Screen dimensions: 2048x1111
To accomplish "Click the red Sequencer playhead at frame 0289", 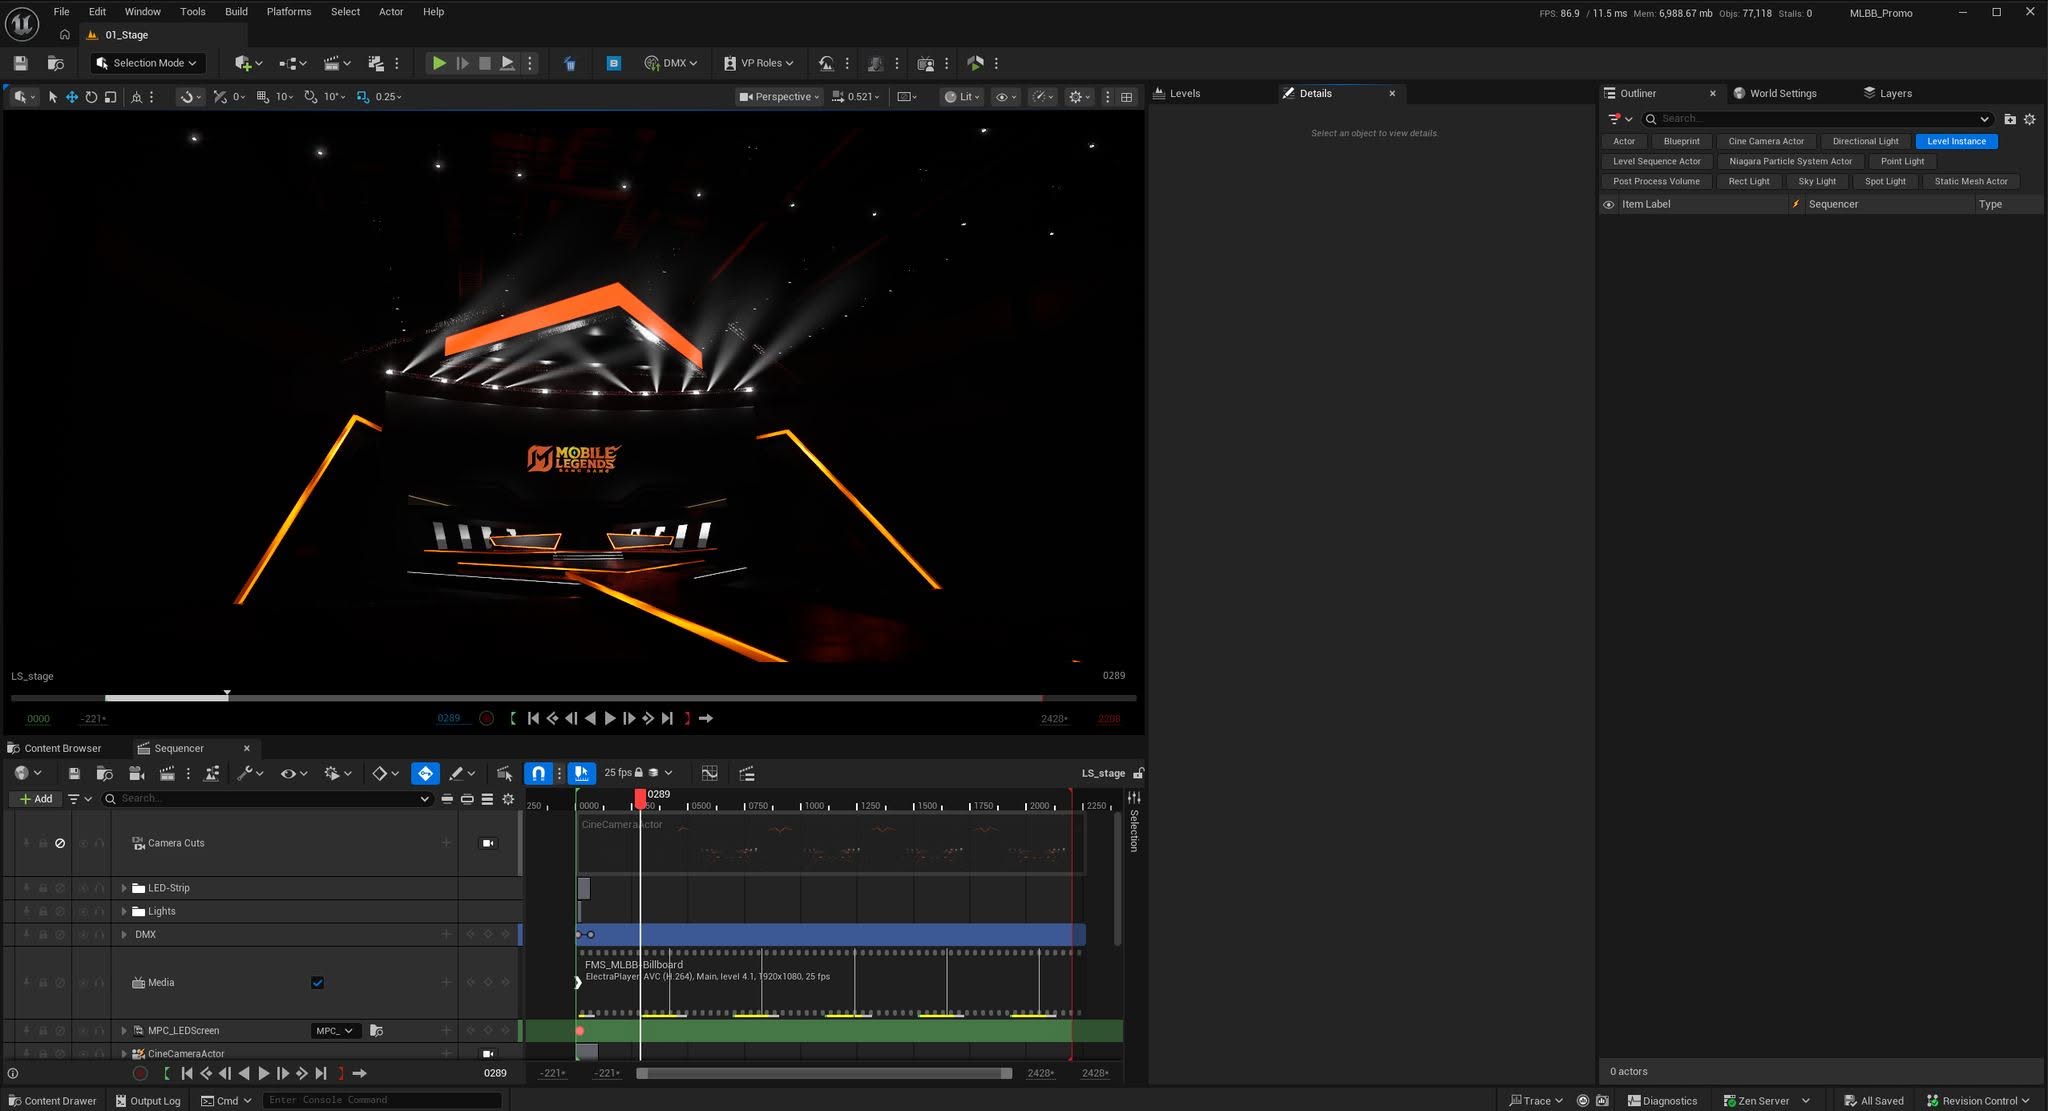I will (x=640, y=797).
